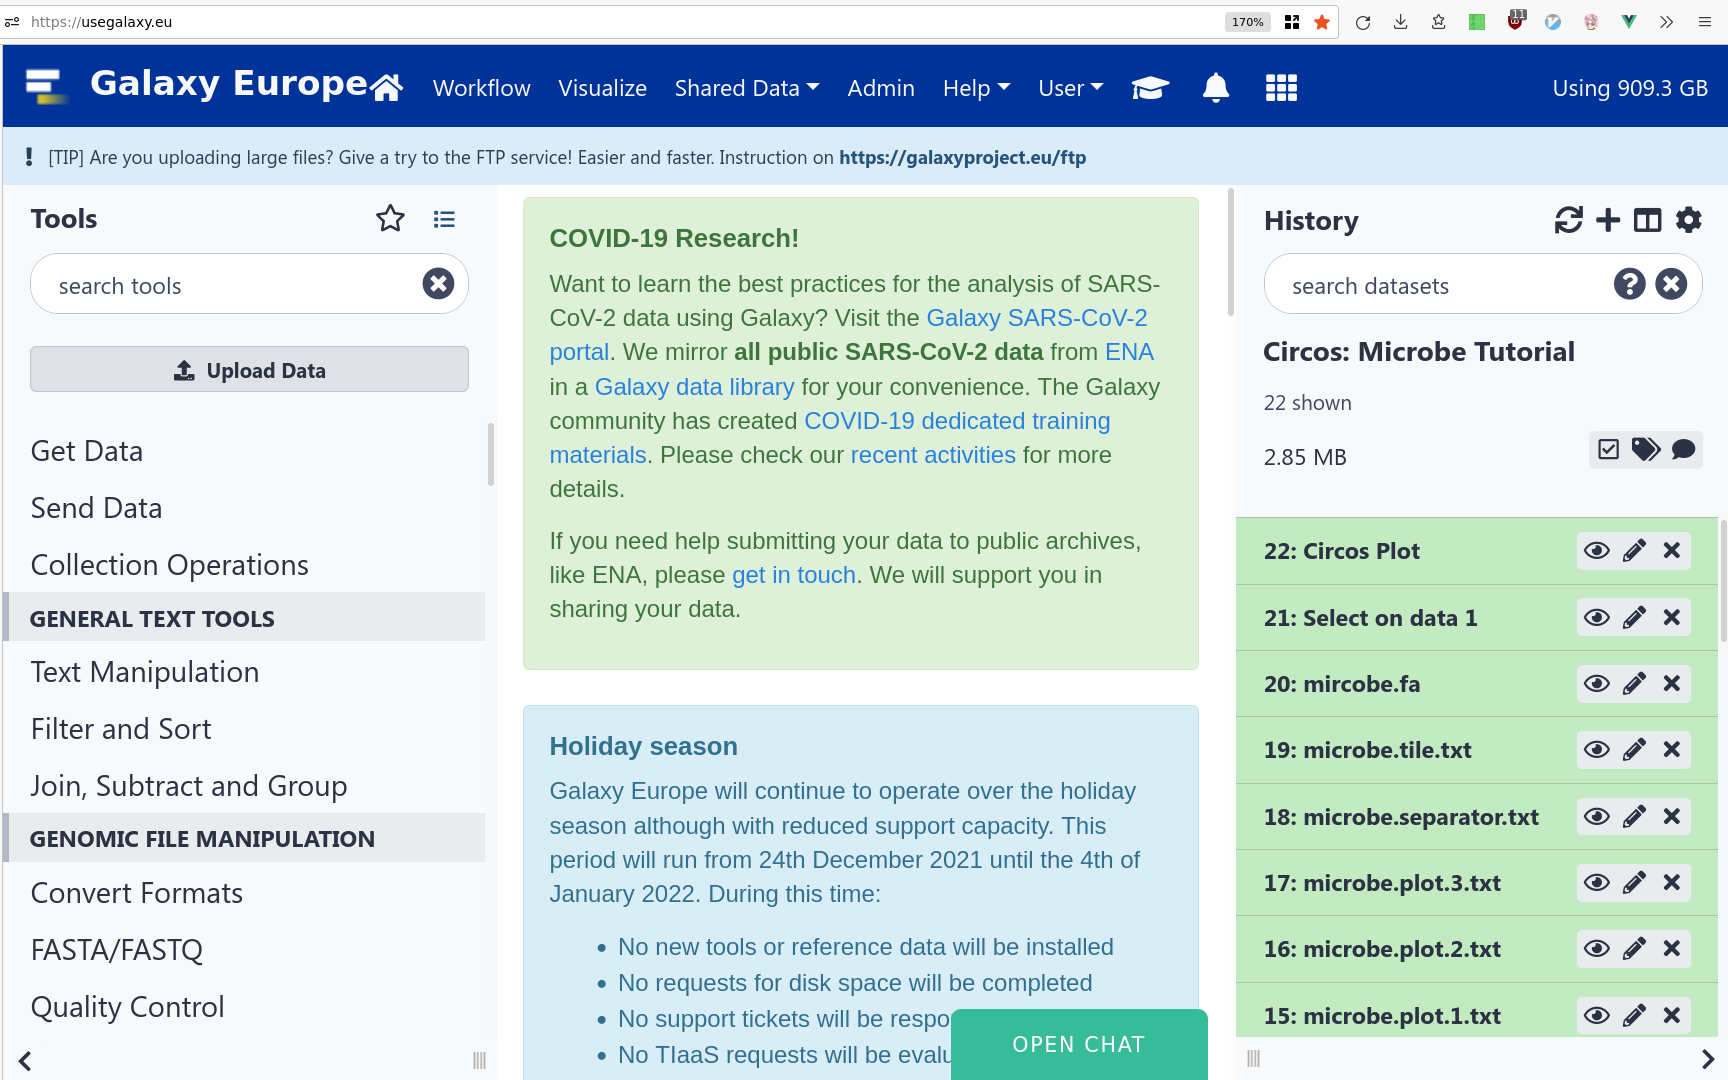
Task: View data of 18: microbe.separator.txt
Action: pyautogui.click(x=1597, y=817)
